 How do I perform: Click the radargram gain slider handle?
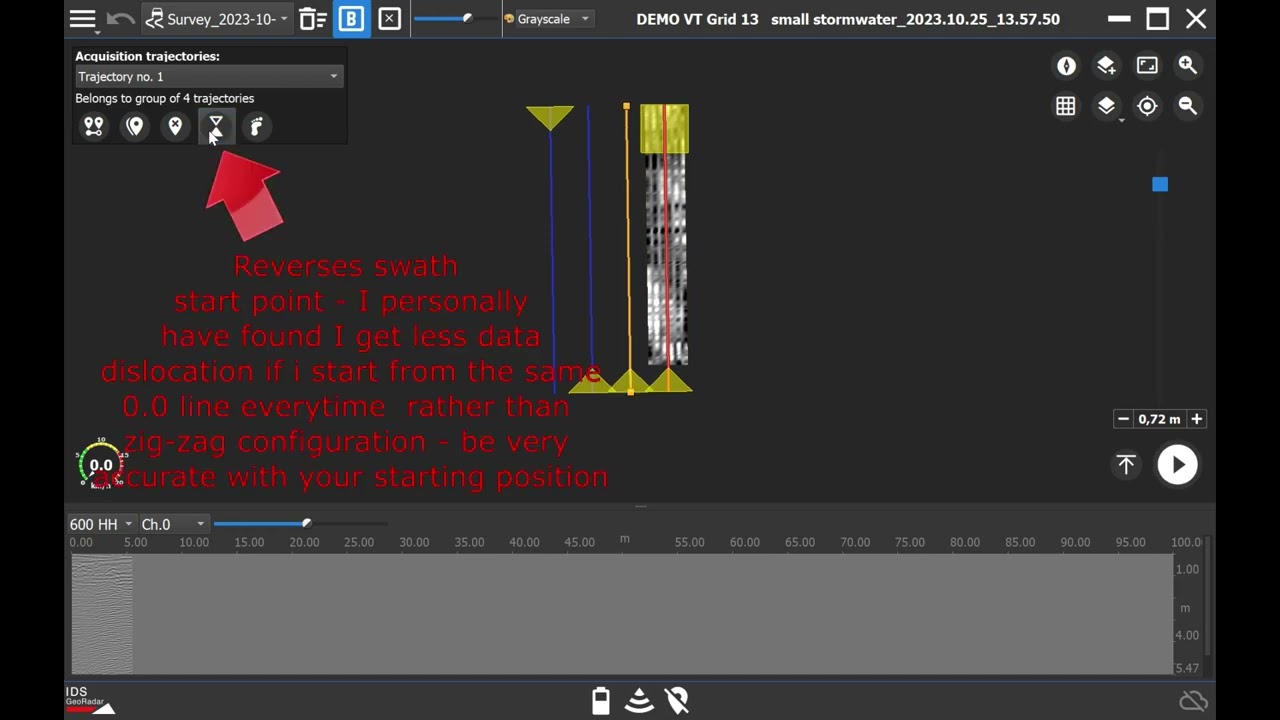(306, 523)
